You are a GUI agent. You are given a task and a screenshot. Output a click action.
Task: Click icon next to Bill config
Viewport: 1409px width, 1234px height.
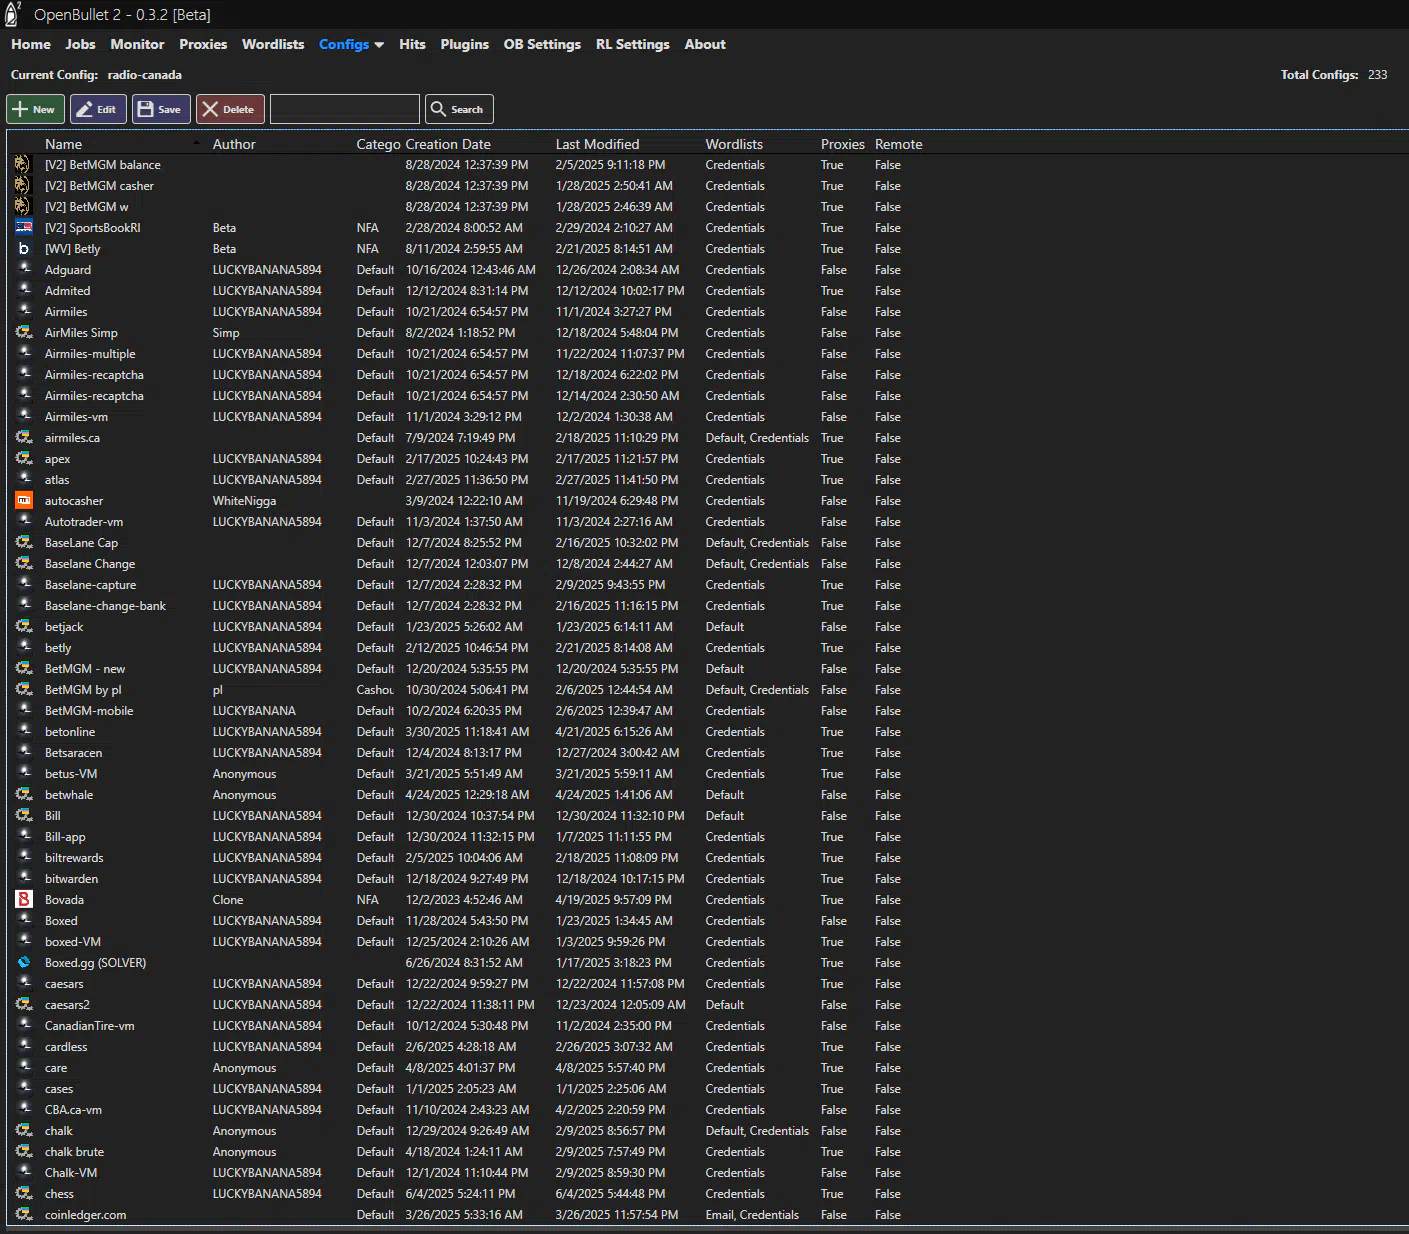[24, 816]
